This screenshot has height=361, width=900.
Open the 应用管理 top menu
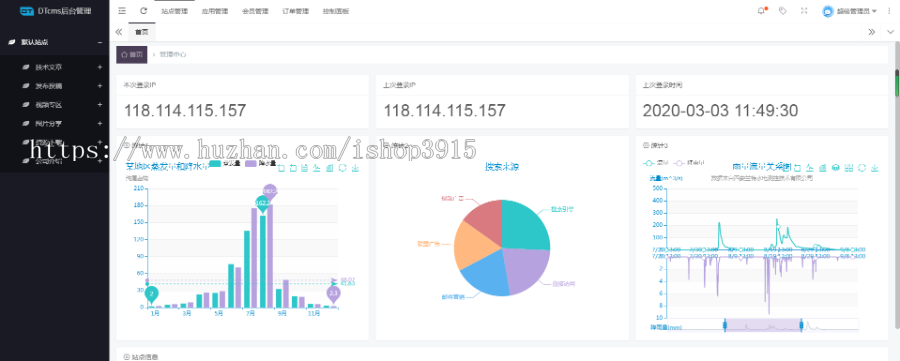coord(215,11)
